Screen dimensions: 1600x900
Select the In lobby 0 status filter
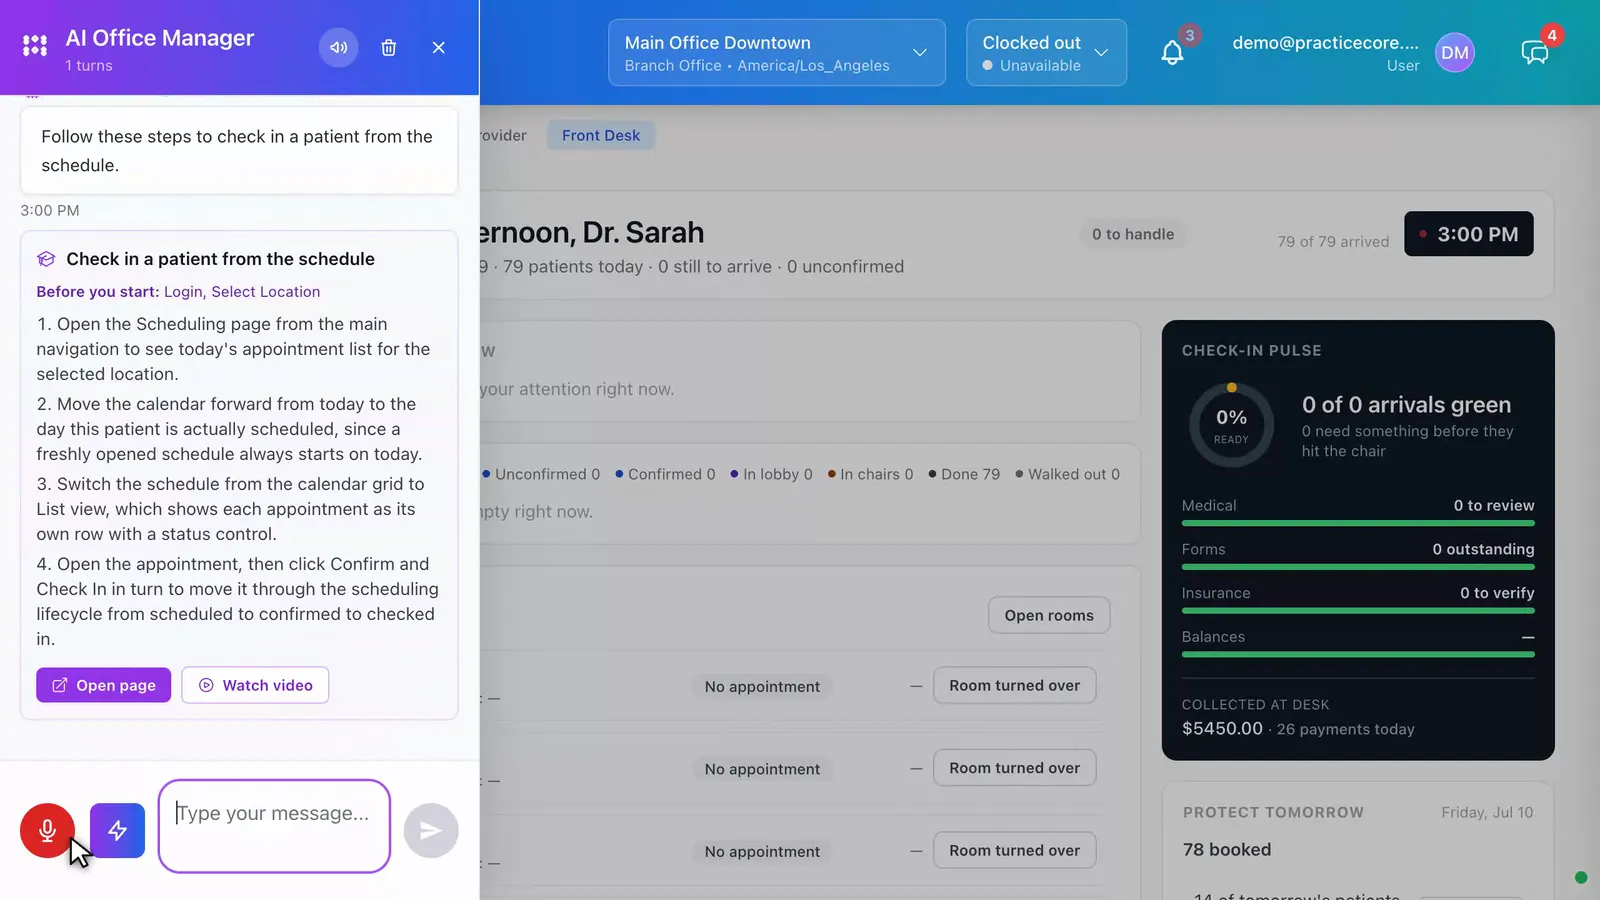(771, 474)
